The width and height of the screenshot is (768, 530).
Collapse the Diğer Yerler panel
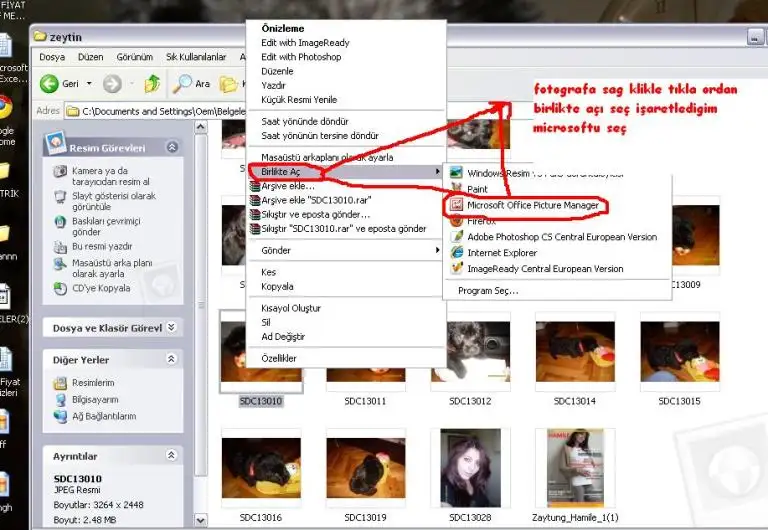click(x=171, y=359)
